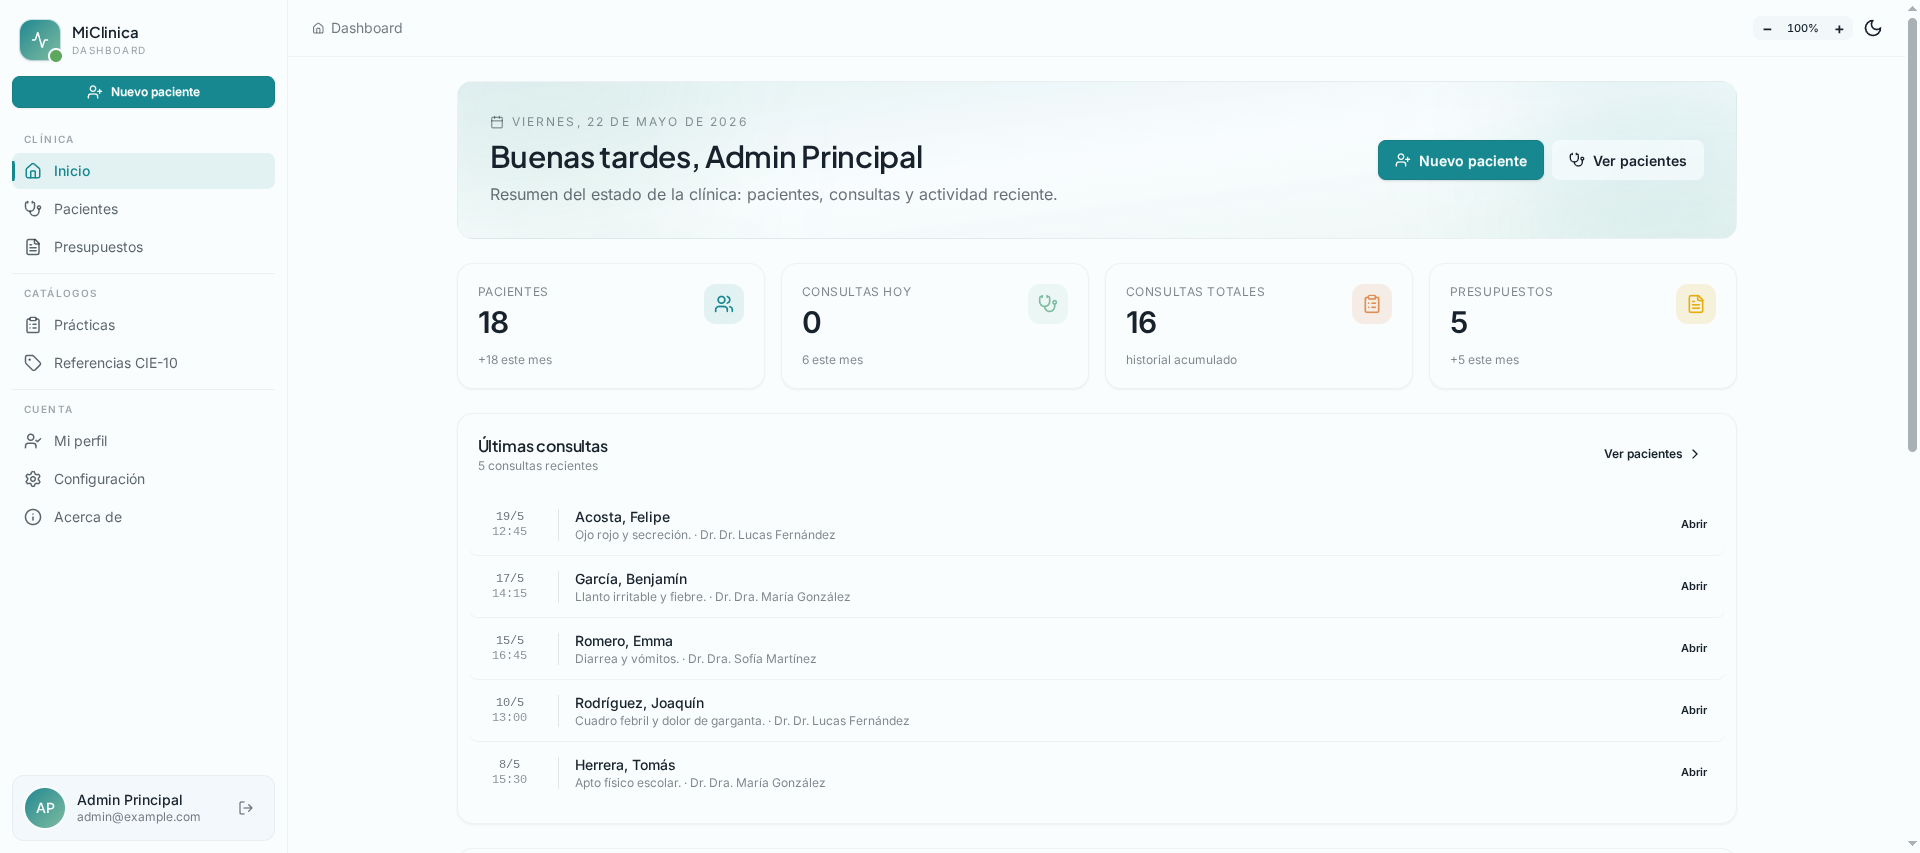Open Presupuestos in the sidebar
This screenshot has height=853, width=1920.
click(x=143, y=247)
